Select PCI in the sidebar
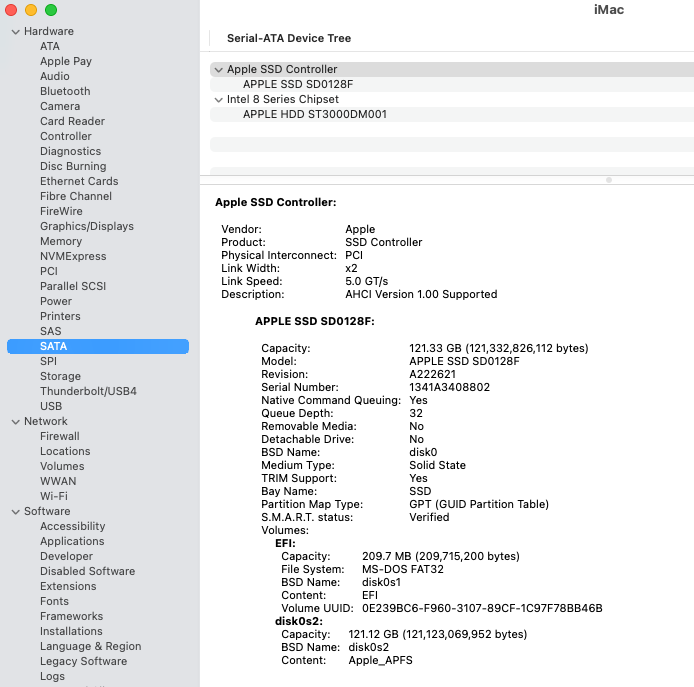Screen dimensions: 694x687 49,271
